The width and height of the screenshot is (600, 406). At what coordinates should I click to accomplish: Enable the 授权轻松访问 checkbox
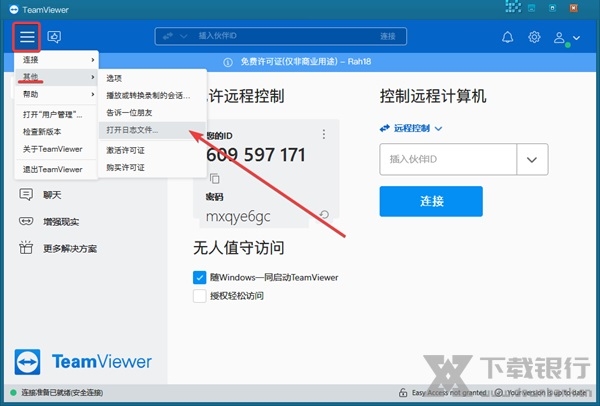point(199,296)
